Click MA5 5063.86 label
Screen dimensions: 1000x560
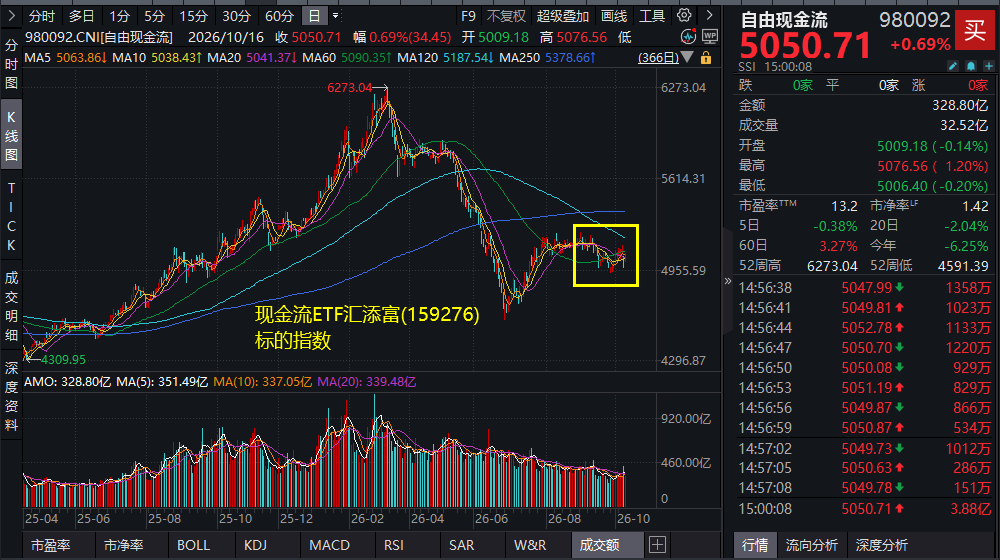point(65,58)
